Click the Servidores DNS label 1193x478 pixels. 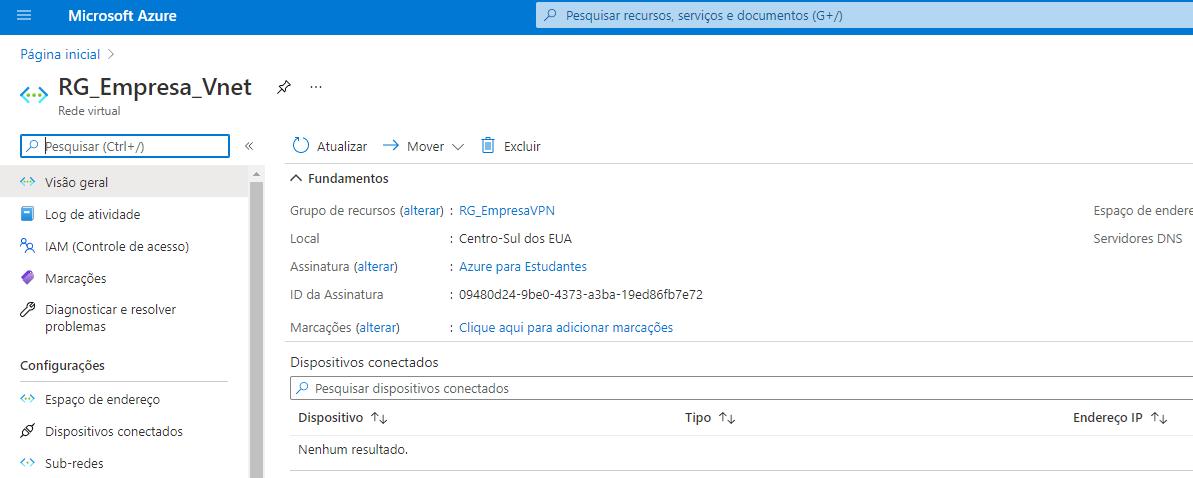tap(1137, 239)
